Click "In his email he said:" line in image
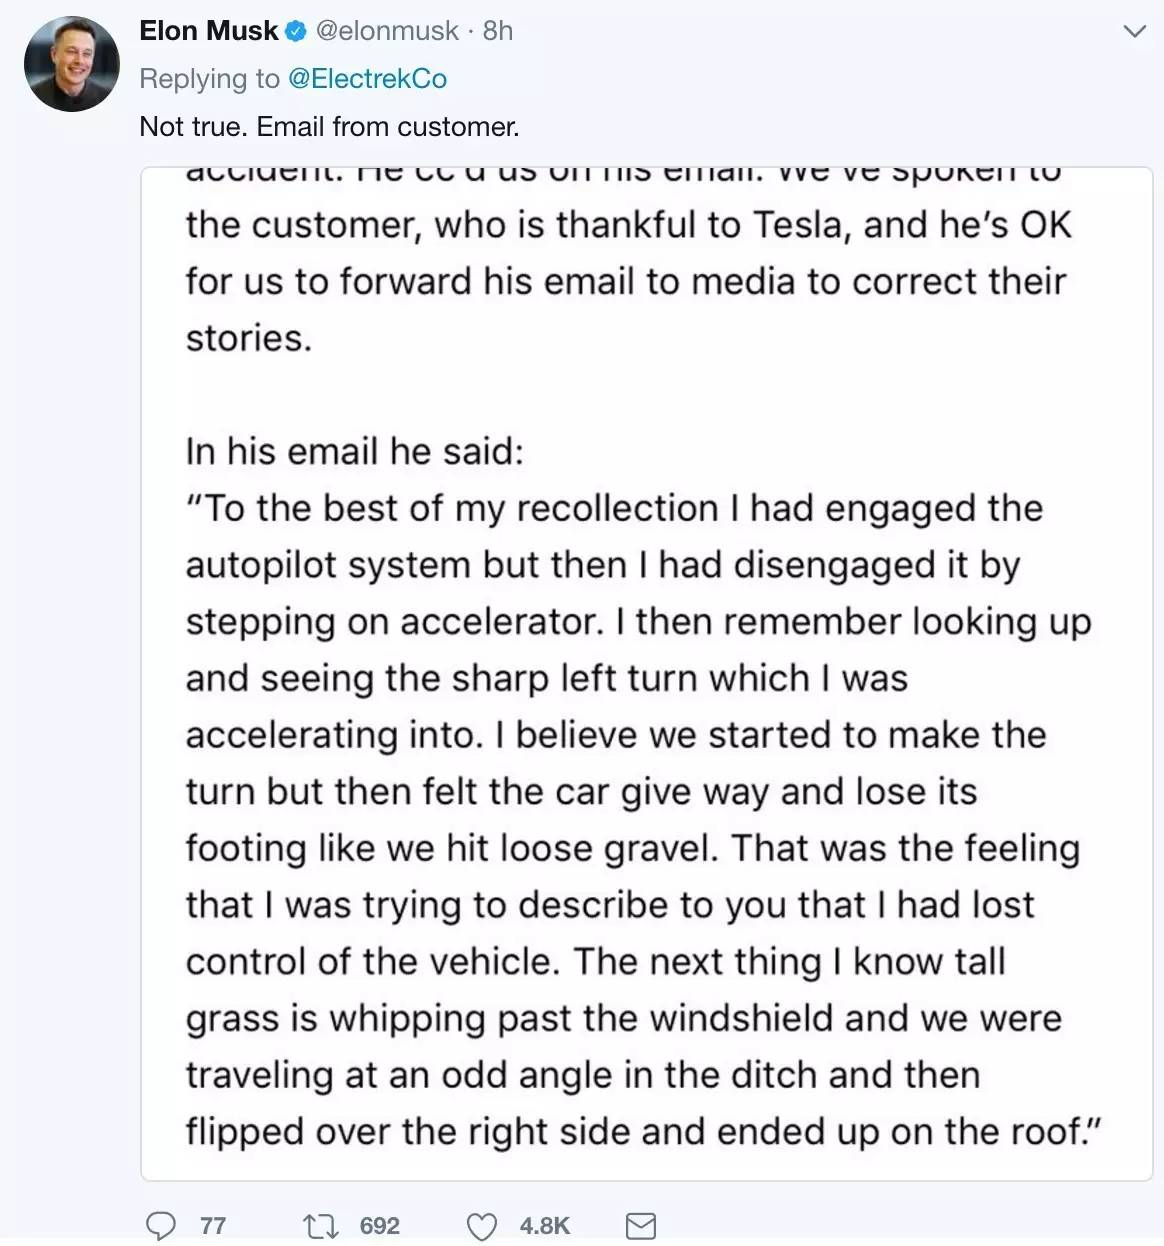Viewport: 1164px width, 1246px height. tap(354, 452)
